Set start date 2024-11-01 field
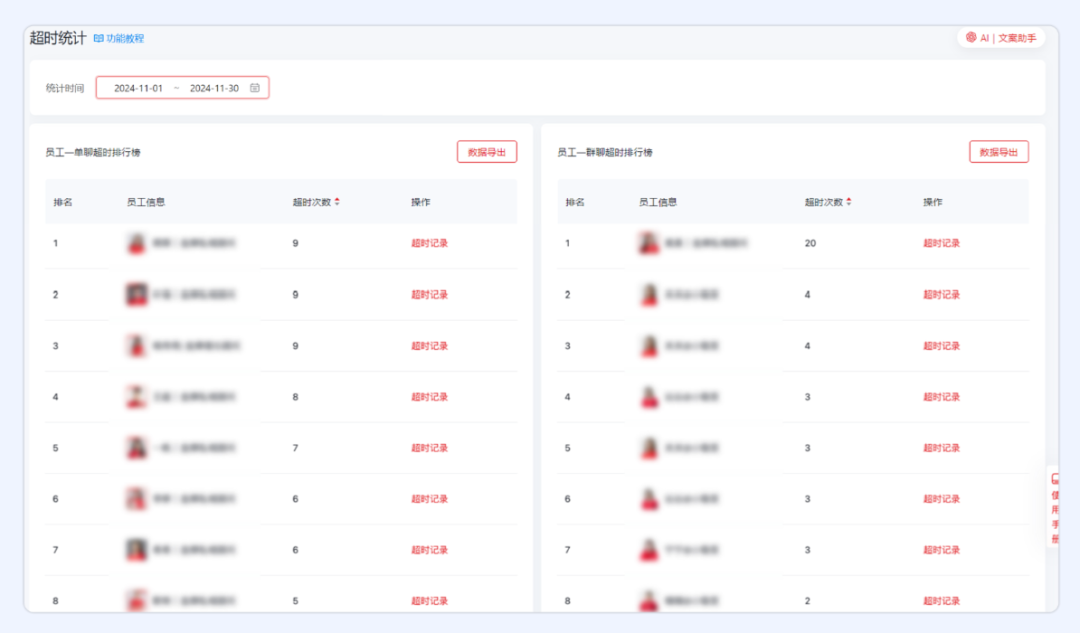The image size is (1080, 633). [x=138, y=88]
